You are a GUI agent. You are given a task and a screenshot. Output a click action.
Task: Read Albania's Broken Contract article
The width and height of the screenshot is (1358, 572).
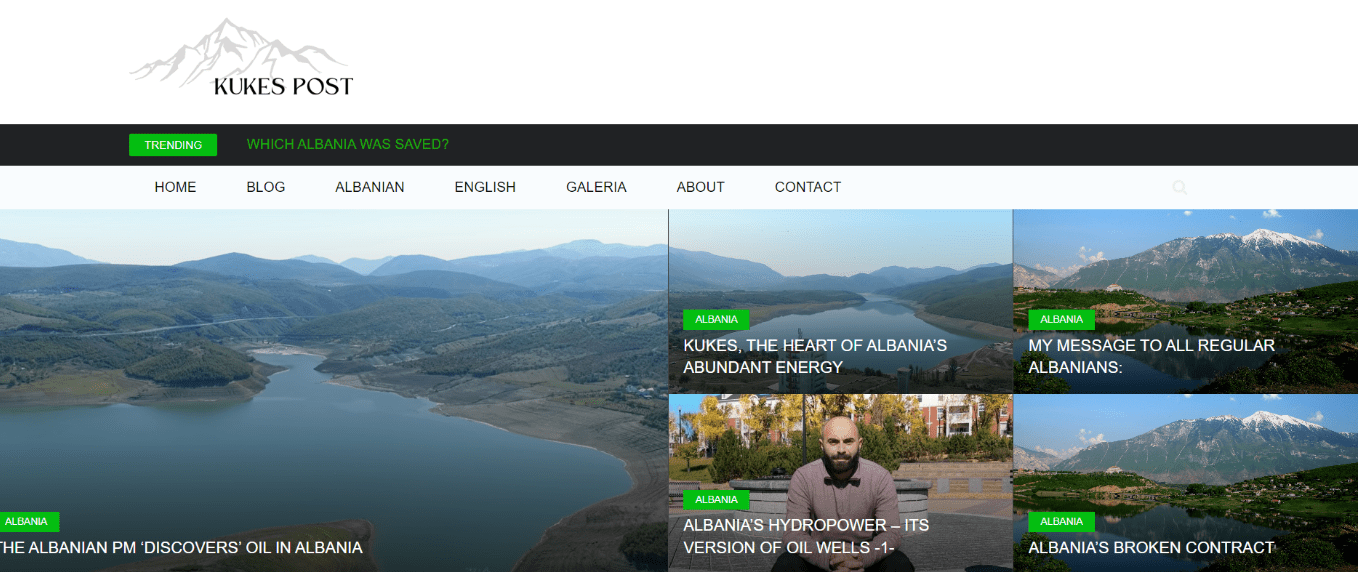point(1151,548)
